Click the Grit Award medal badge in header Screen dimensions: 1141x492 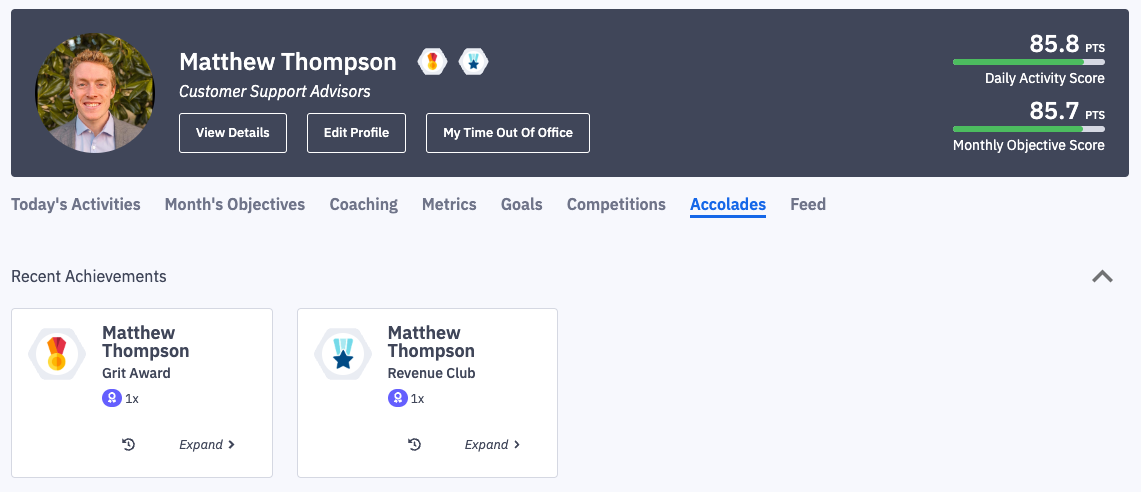pos(432,62)
